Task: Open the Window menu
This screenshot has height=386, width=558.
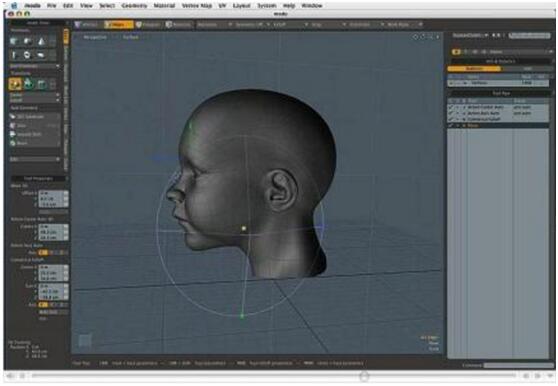Action: click(x=312, y=5)
